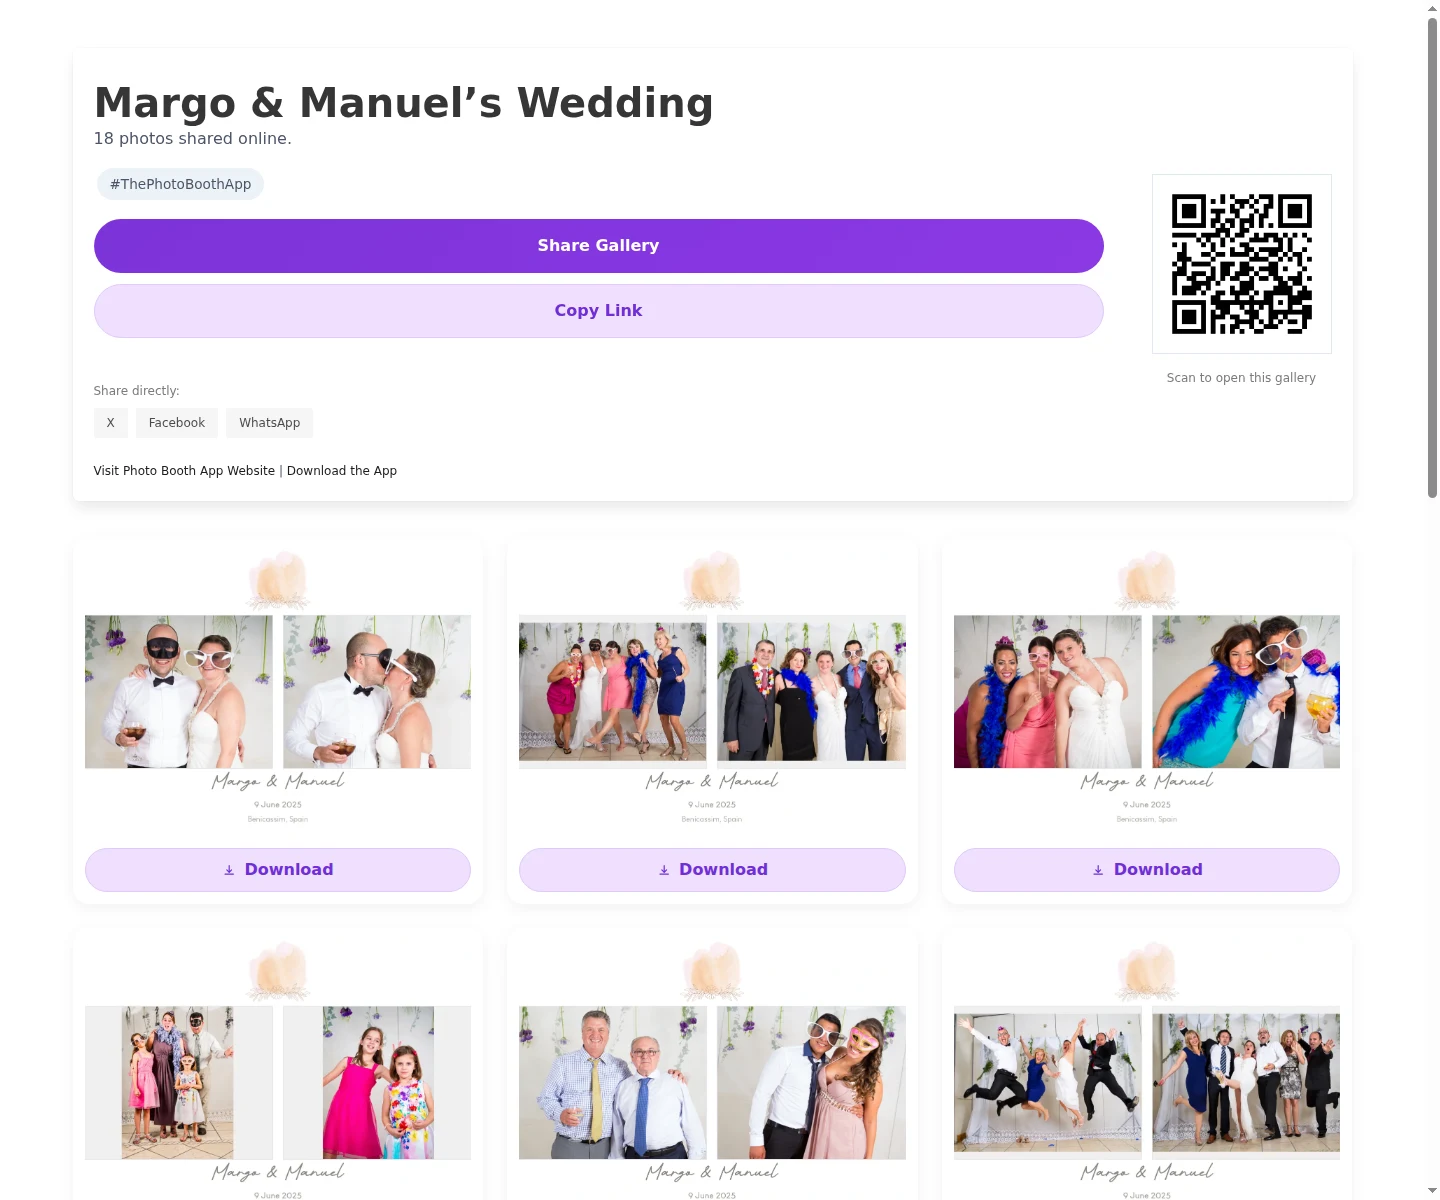Select the #ThePhotoBoothApp hashtag chip
This screenshot has height=1200, width=1440.
(180, 184)
